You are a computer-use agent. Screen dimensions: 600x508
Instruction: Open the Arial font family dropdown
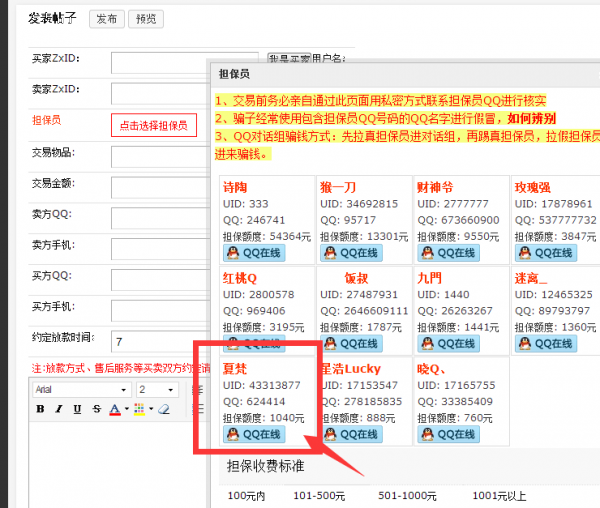coord(82,390)
